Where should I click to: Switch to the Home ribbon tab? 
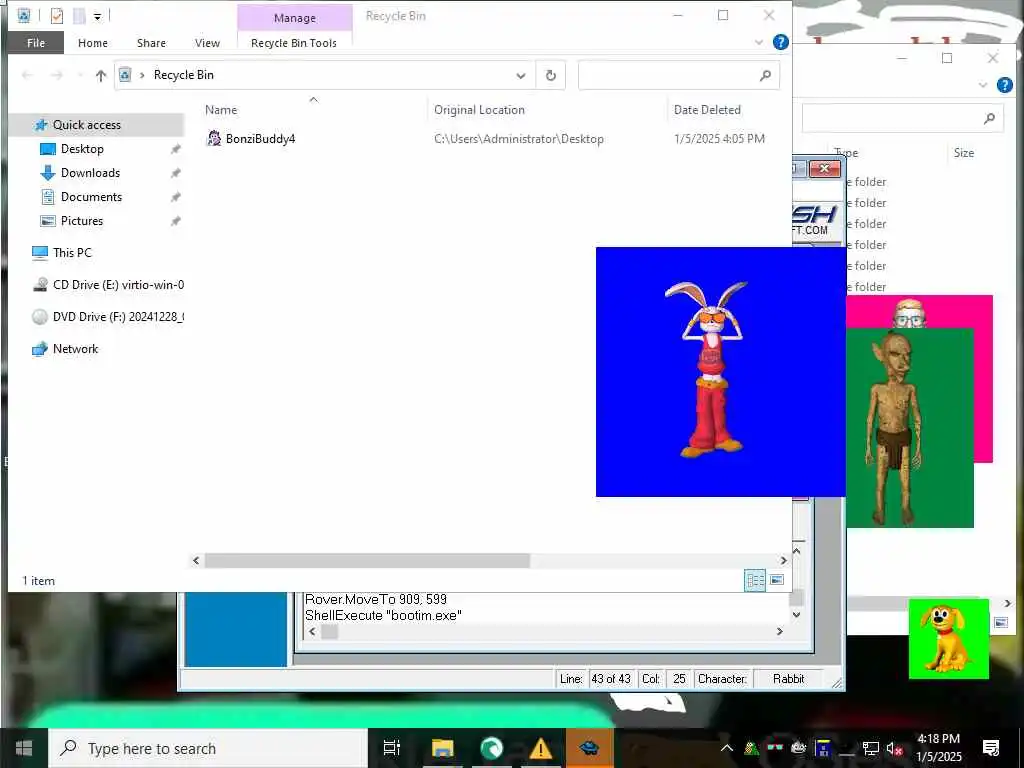(x=93, y=43)
